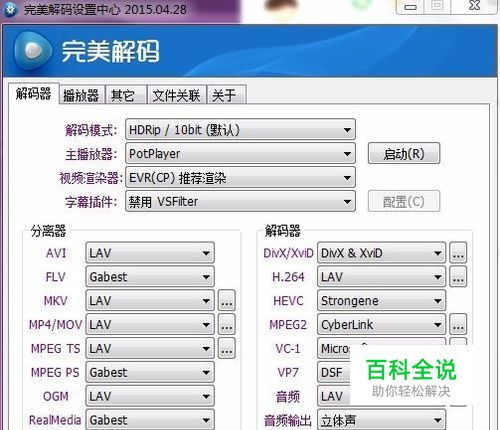Click the 配置(C) button

pos(404,201)
